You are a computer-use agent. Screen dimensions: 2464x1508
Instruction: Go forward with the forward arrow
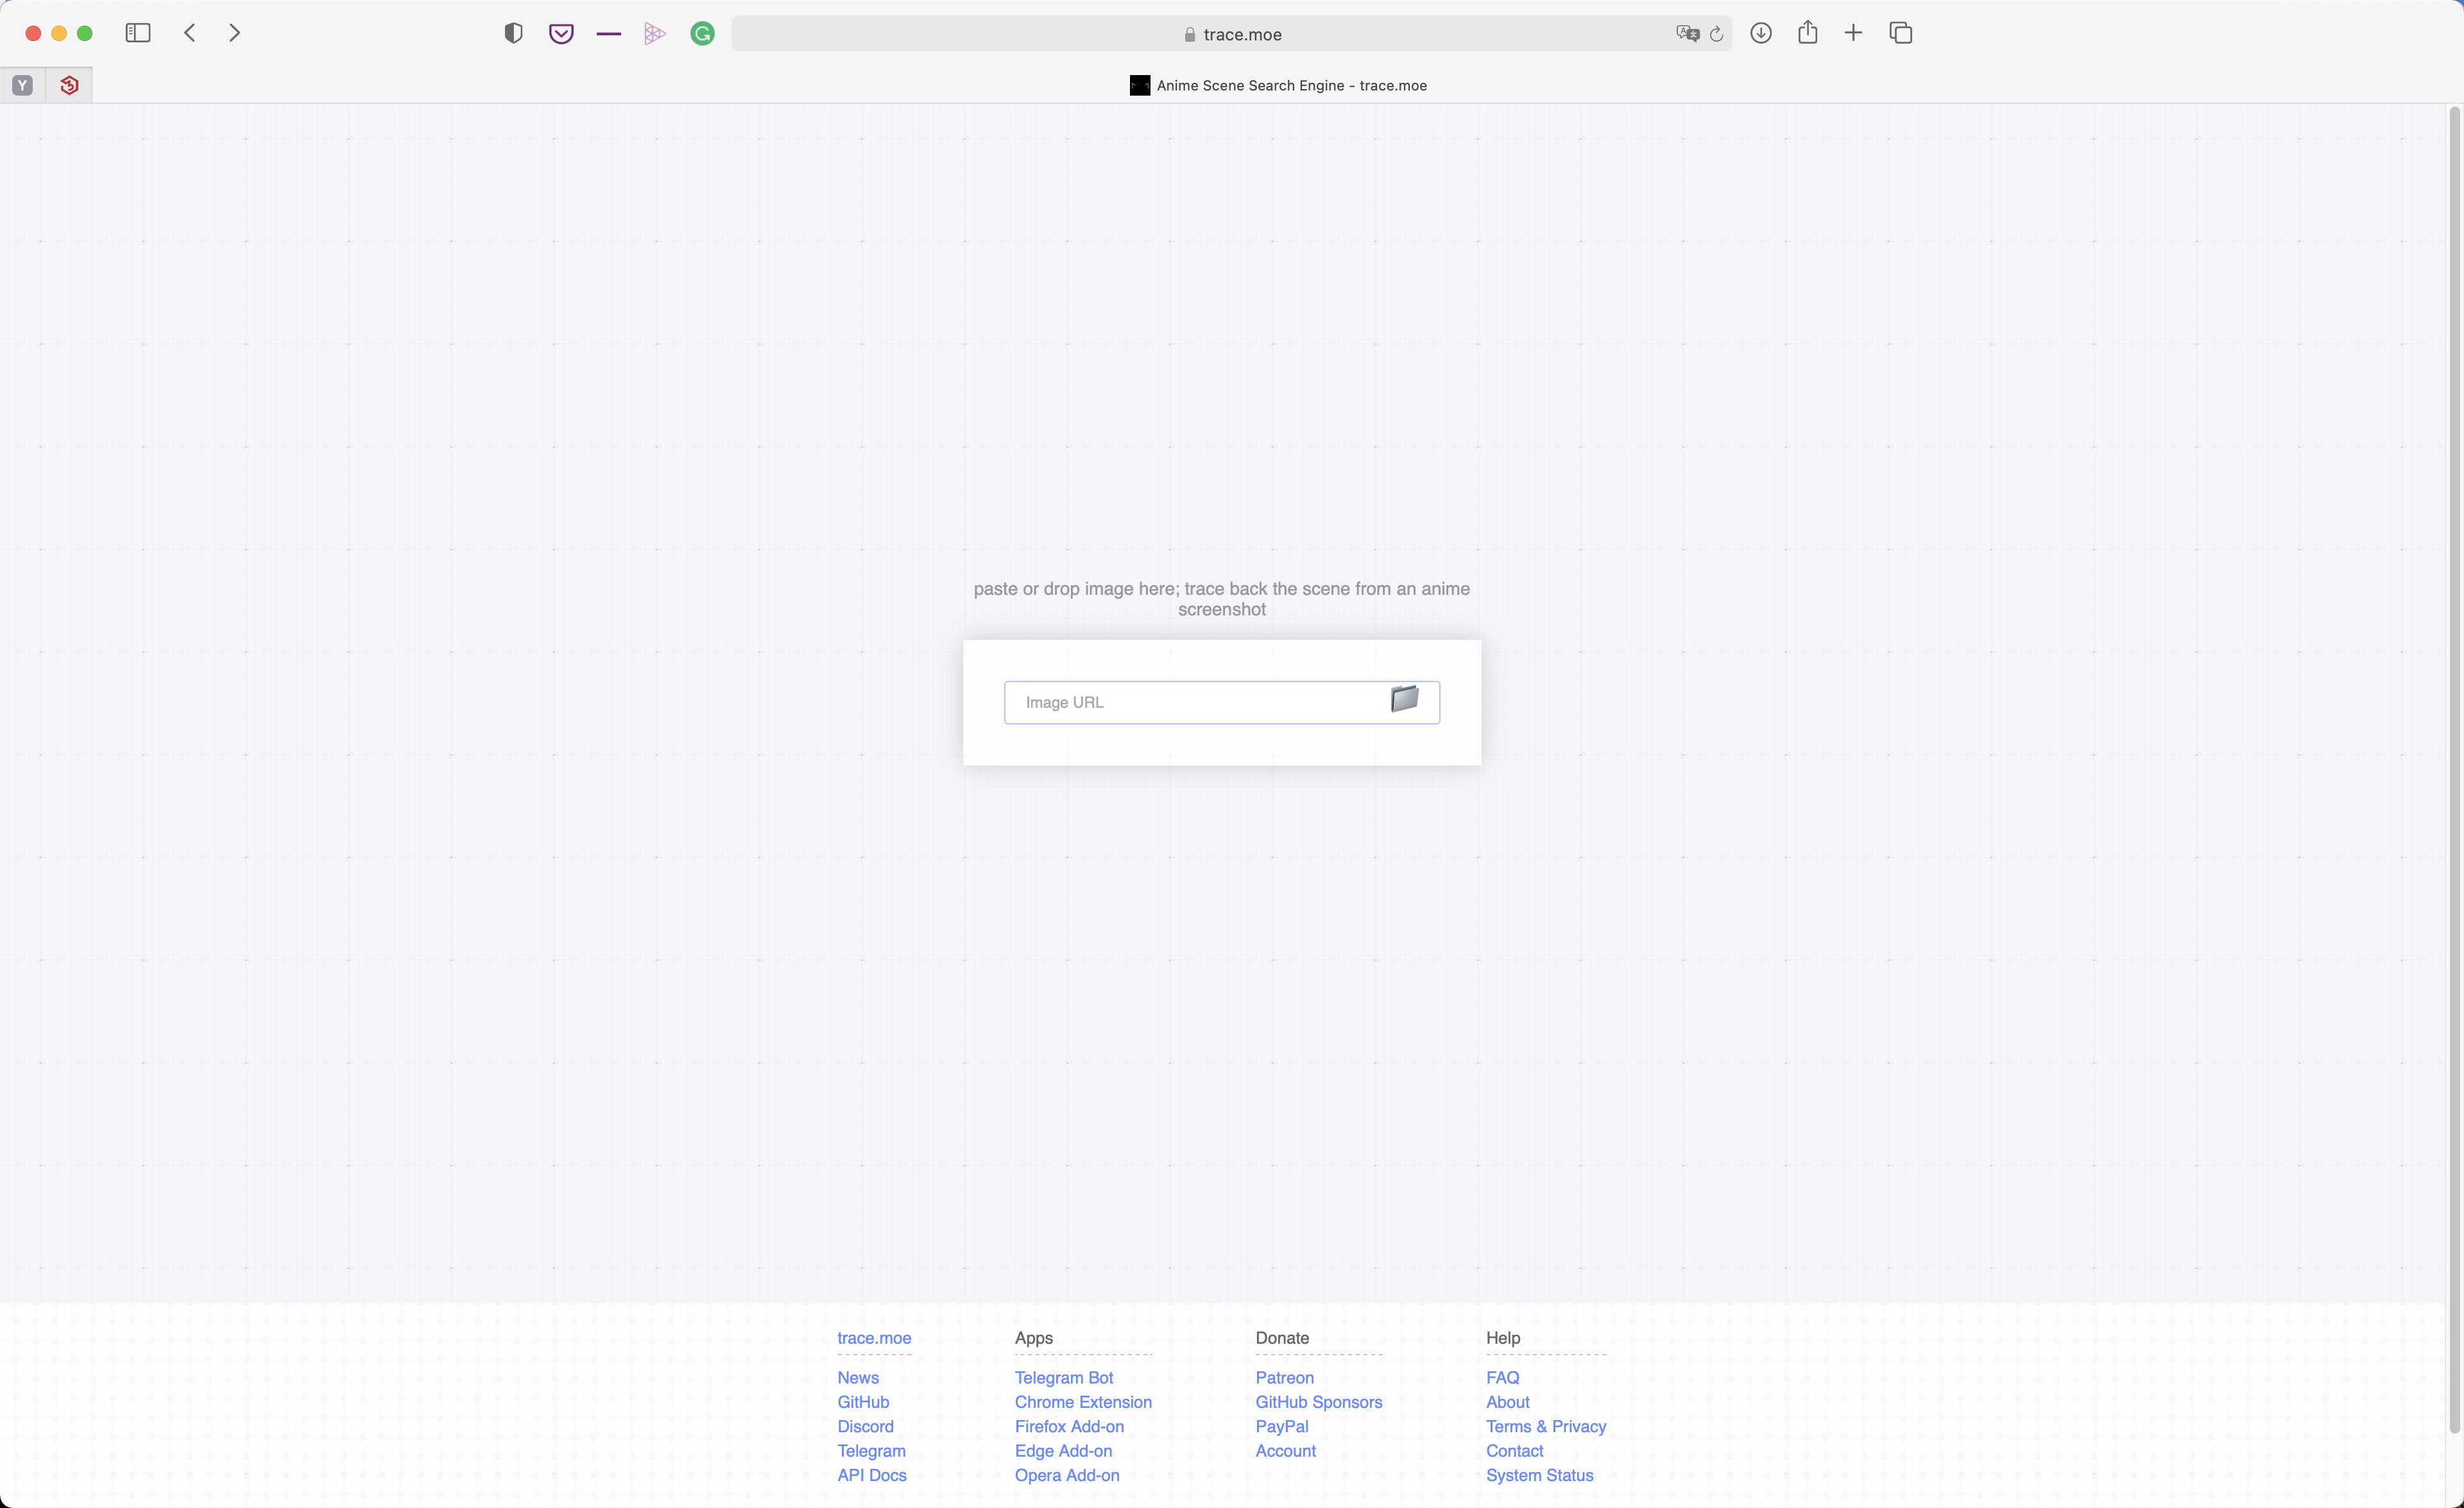click(234, 33)
